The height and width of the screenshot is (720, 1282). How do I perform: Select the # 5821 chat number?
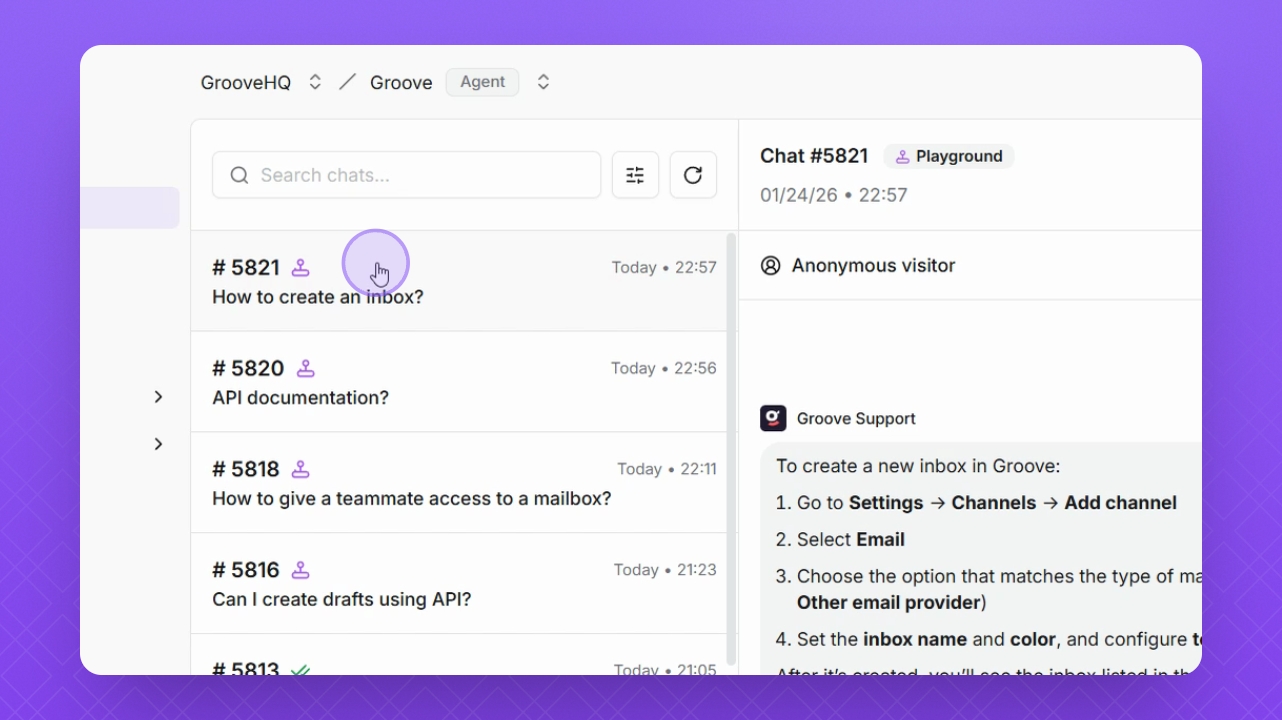tap(246, 268)
